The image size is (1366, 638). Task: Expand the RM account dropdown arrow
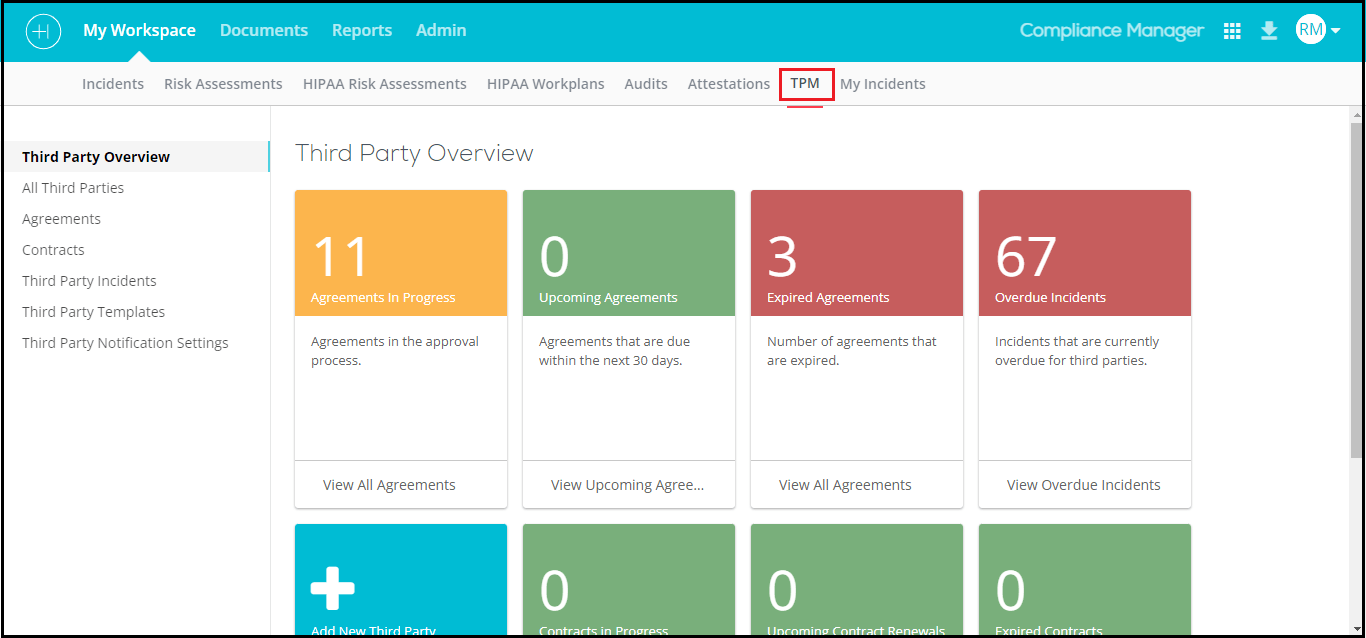pyautogui.click(x=1335, y=30)
